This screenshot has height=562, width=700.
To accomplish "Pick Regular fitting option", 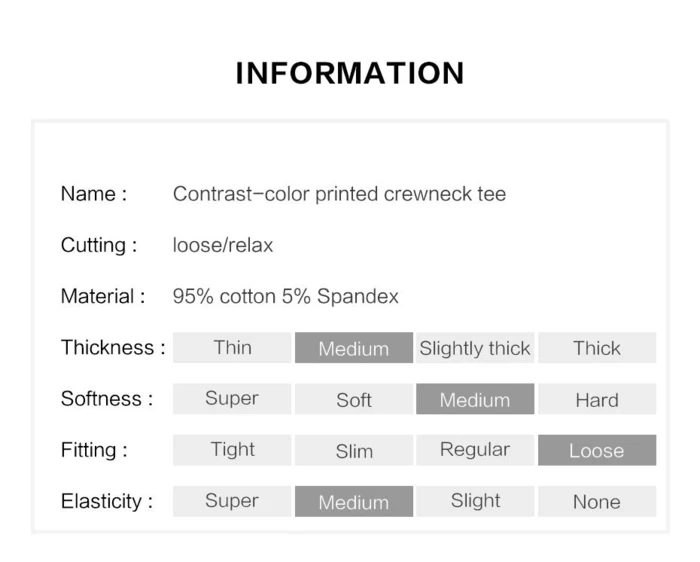I will pos(475,450).
